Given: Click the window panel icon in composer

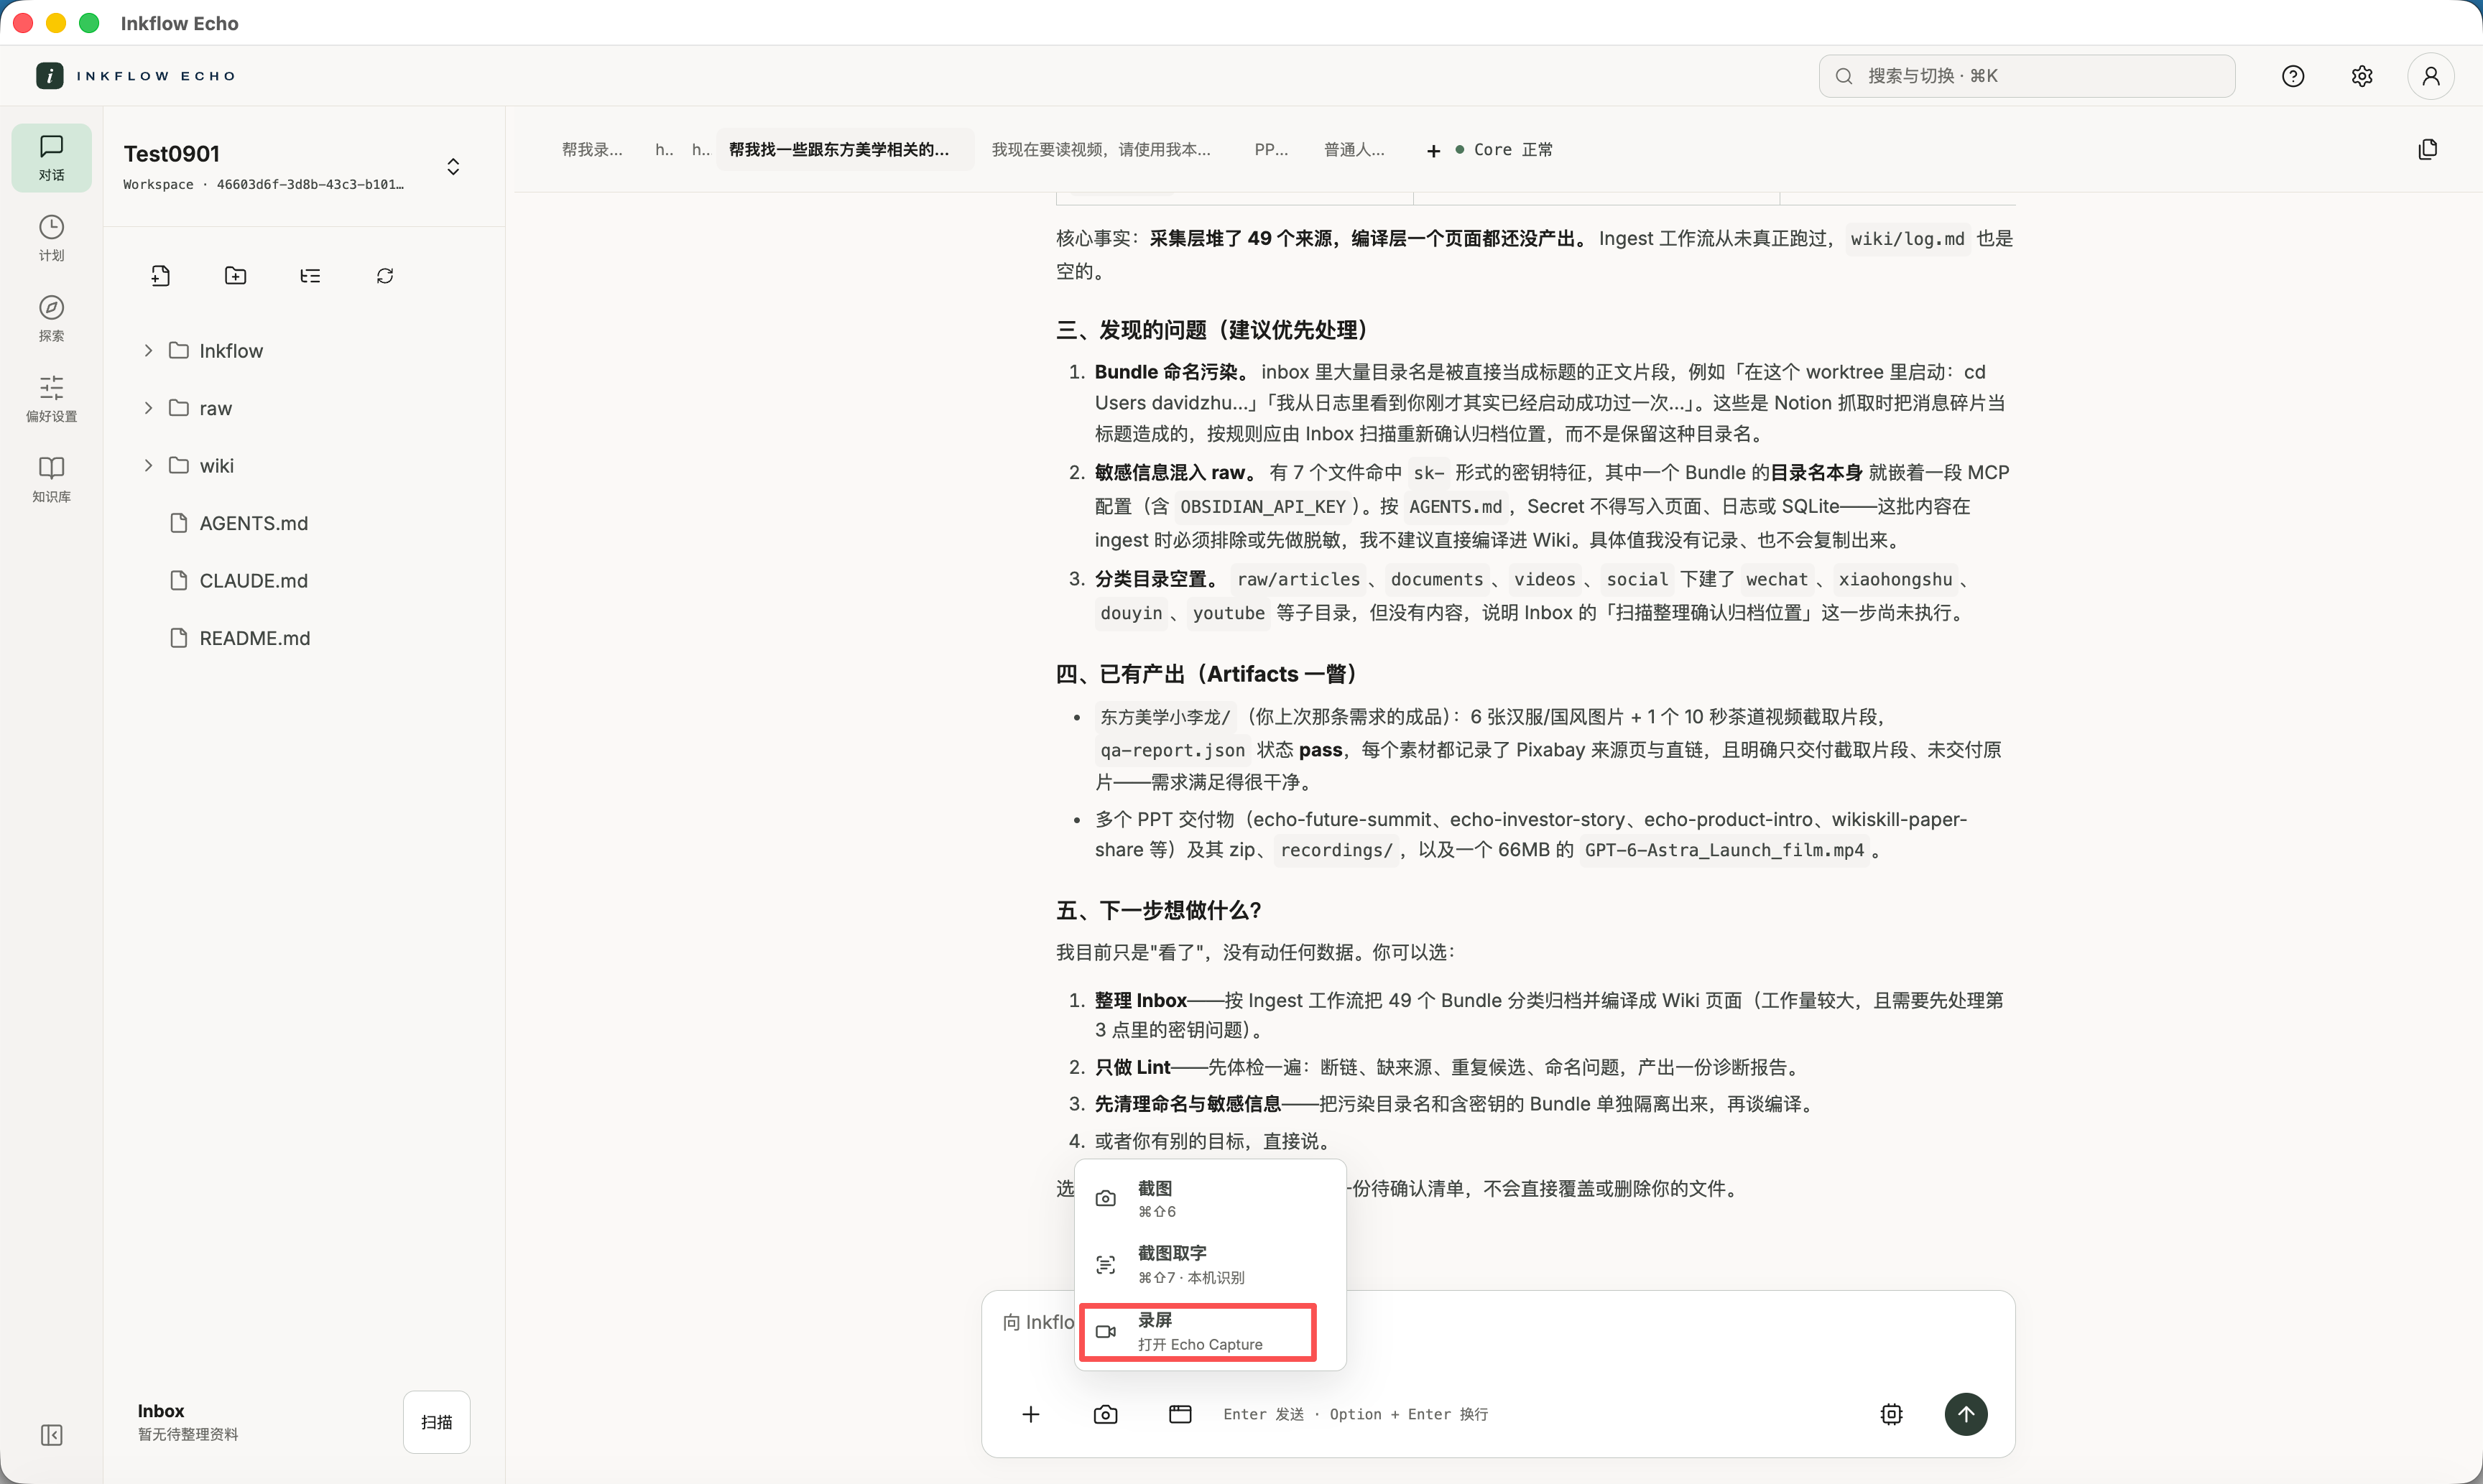Looking at the screenshot, I should [x=1180, y=1414].
